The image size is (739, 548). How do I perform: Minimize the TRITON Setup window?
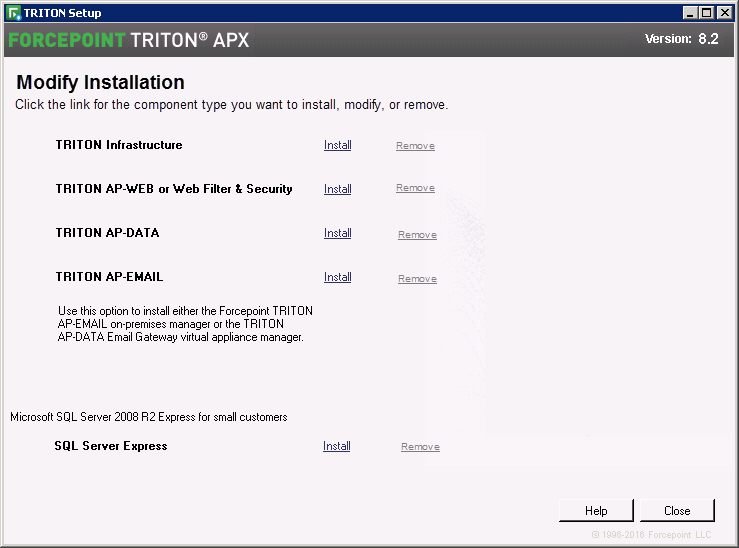[690, 13]
